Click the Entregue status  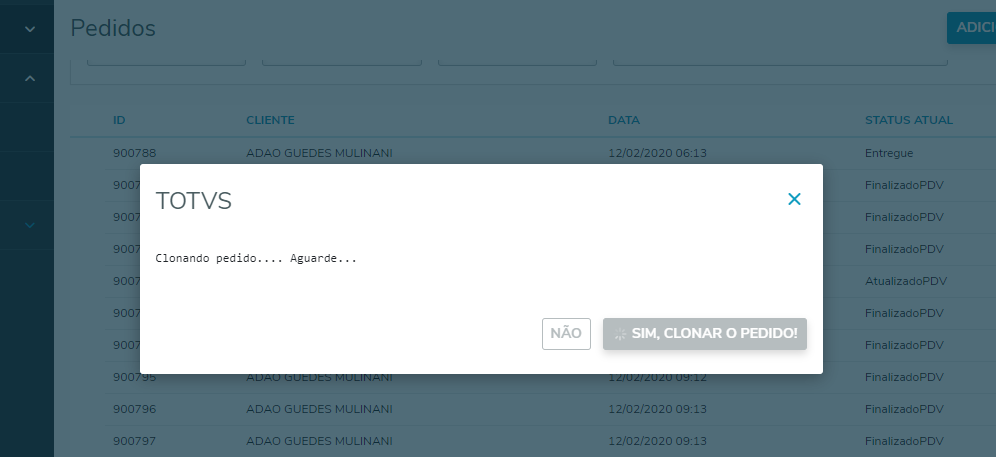coord(889,153)
